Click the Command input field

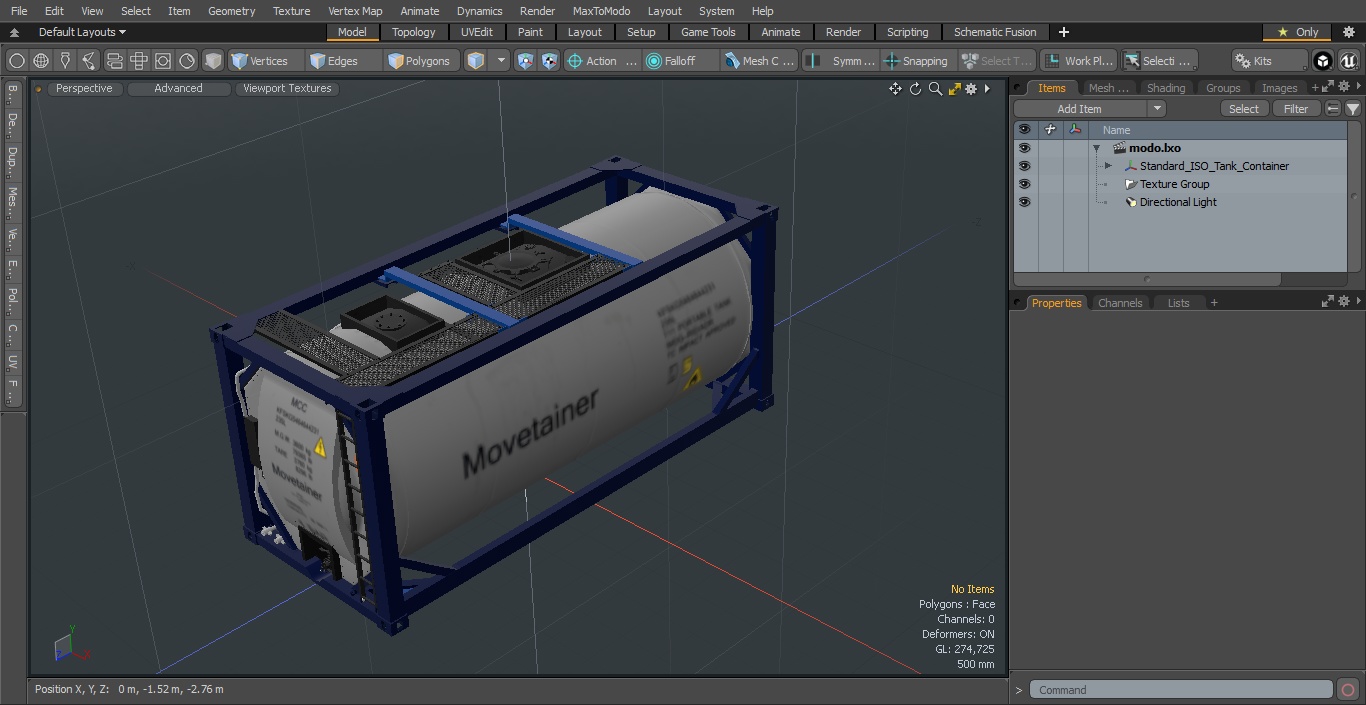pos(1181,690)
